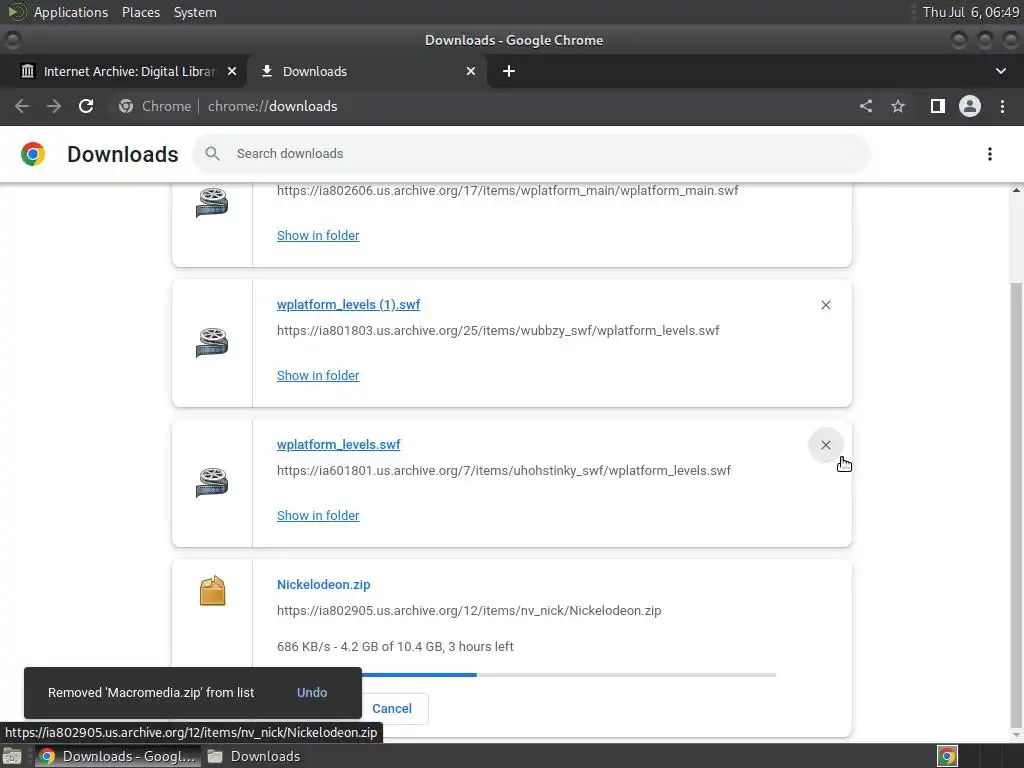The image size is (1024, 768).
Task: Remove wplatform_levels.swf from list
Action: 825,445
